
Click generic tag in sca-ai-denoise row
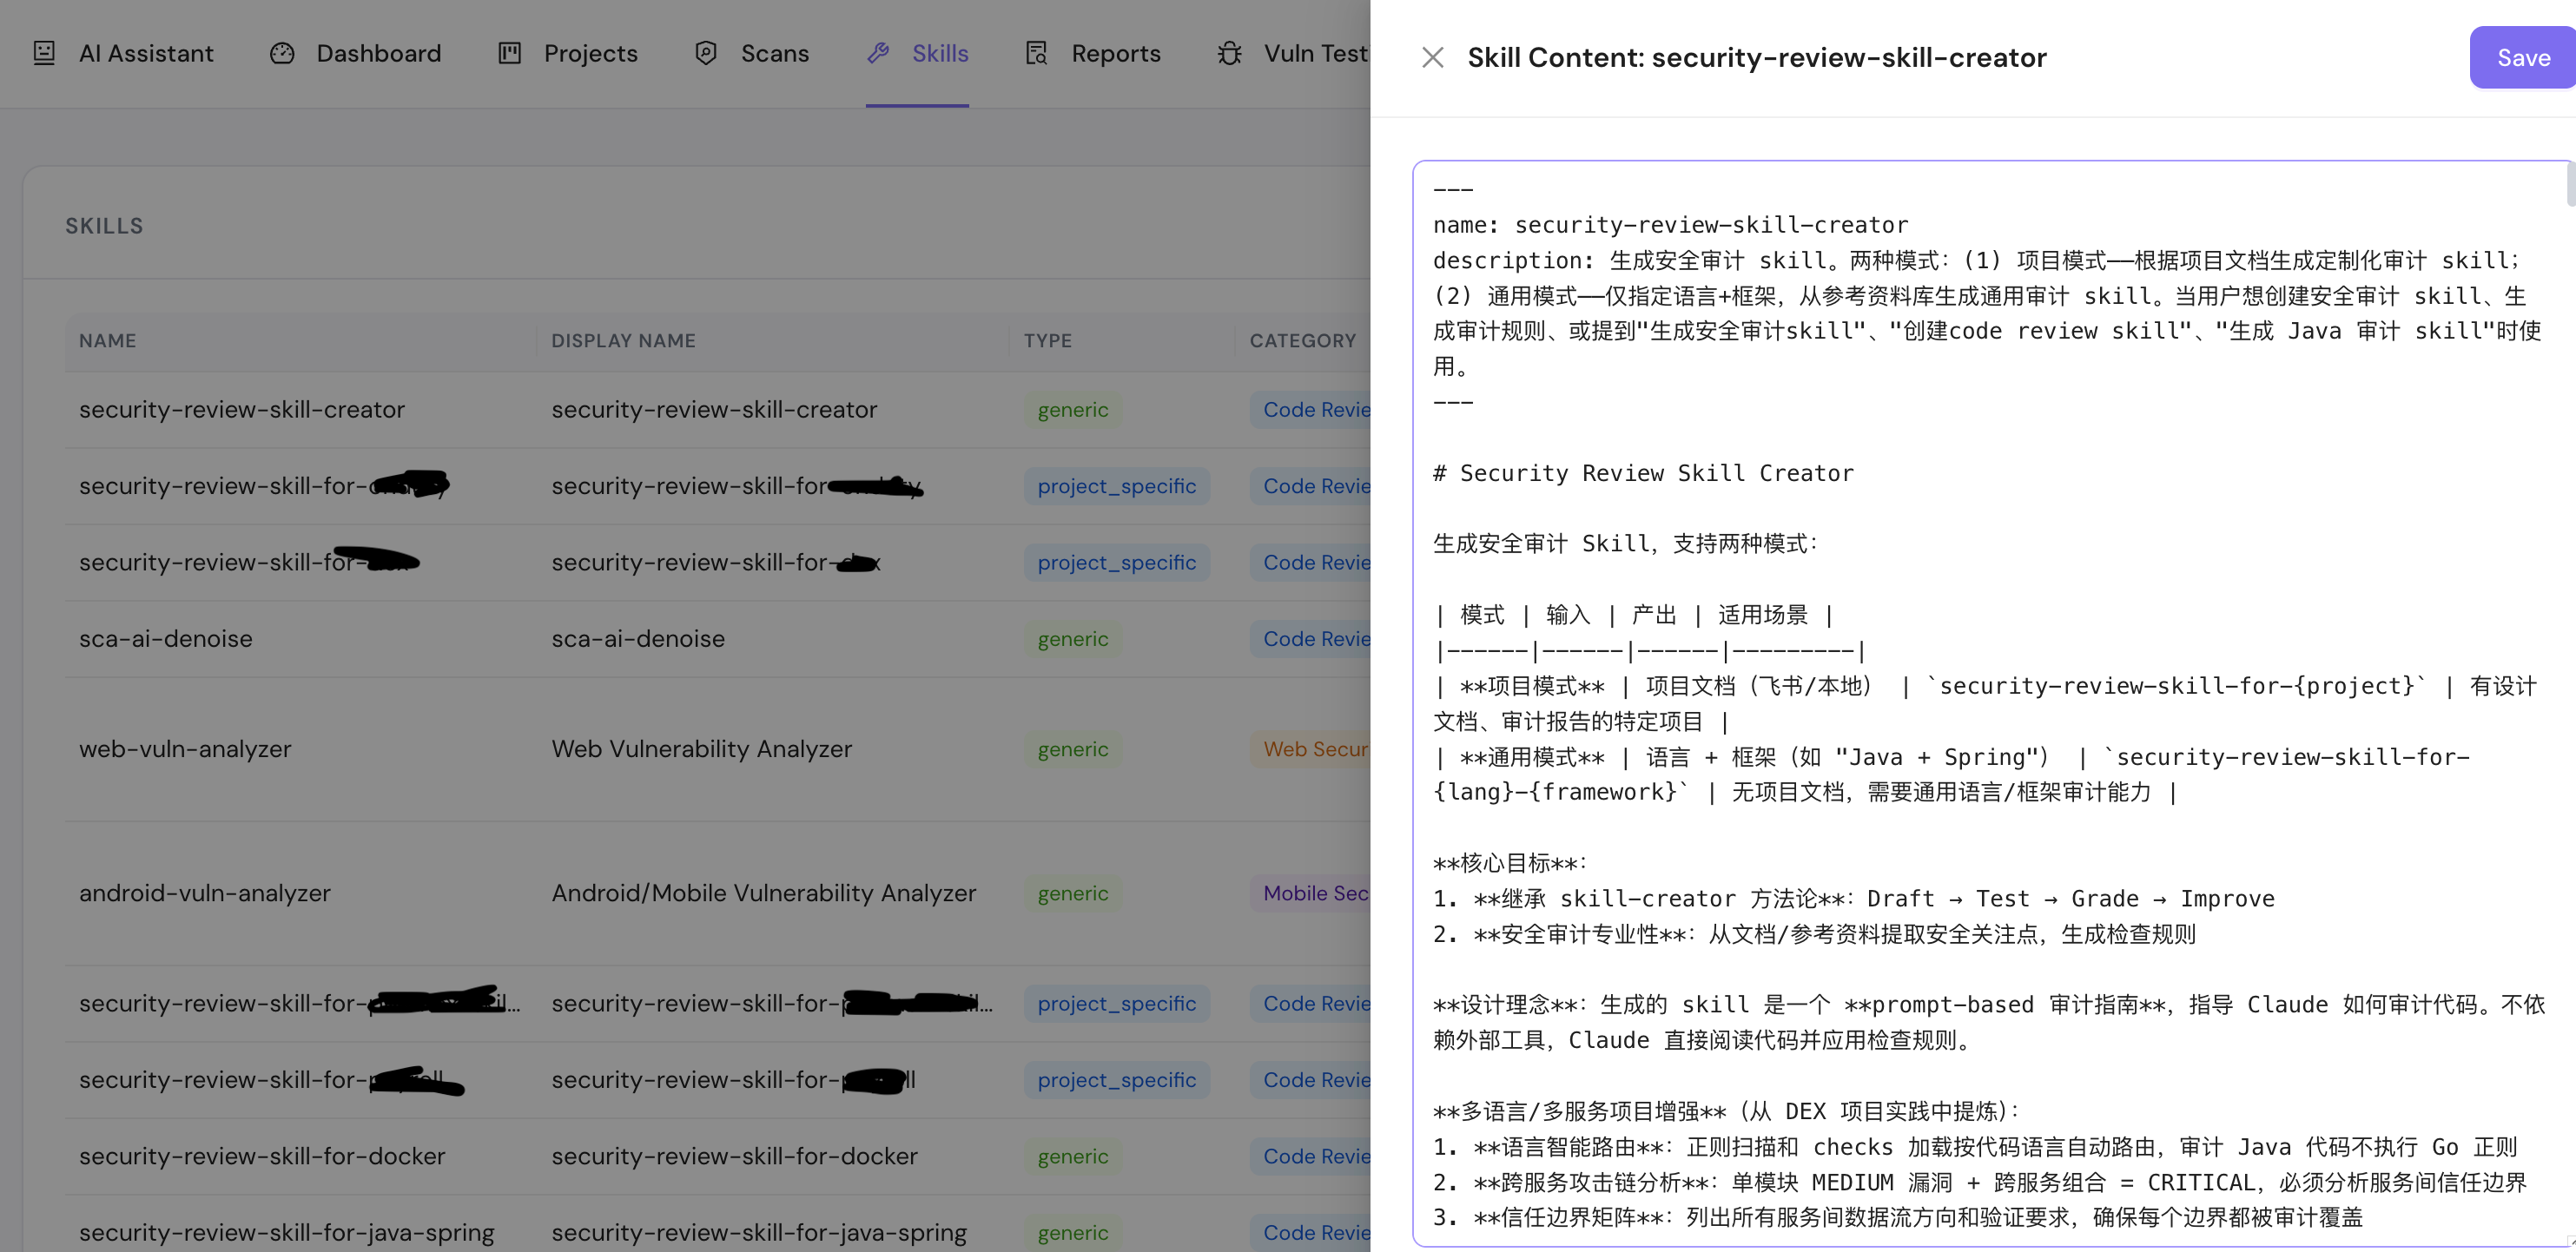(x=1073, y=638)
